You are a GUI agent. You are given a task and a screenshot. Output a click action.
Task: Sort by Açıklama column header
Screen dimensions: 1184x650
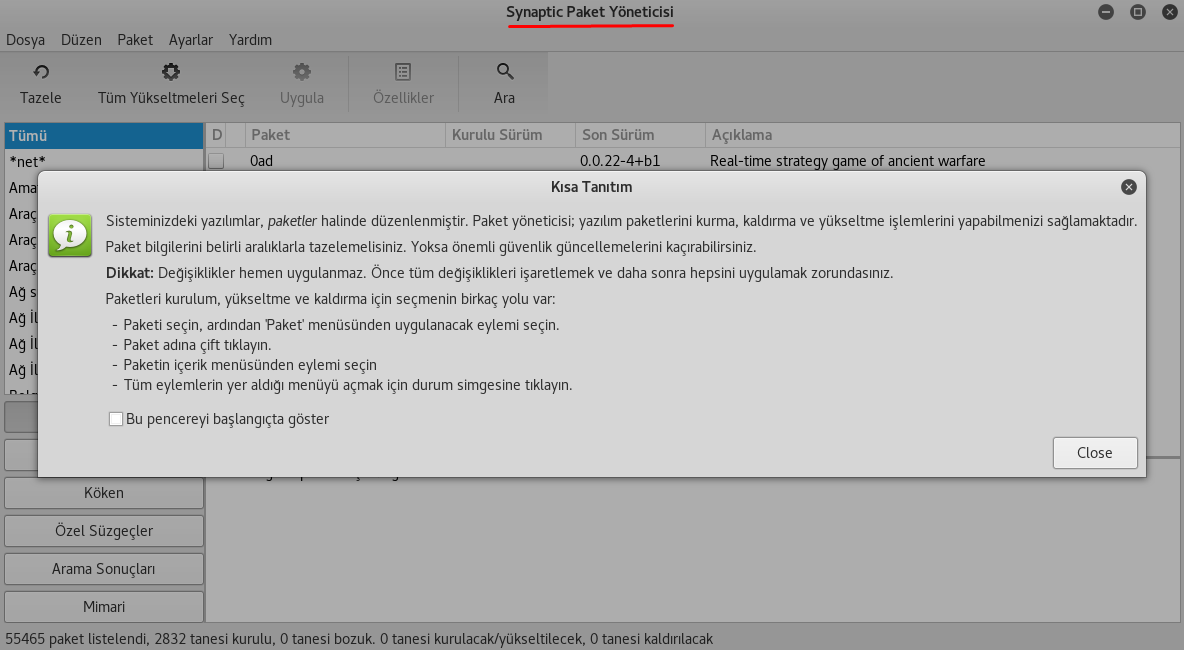click(942, 135)
